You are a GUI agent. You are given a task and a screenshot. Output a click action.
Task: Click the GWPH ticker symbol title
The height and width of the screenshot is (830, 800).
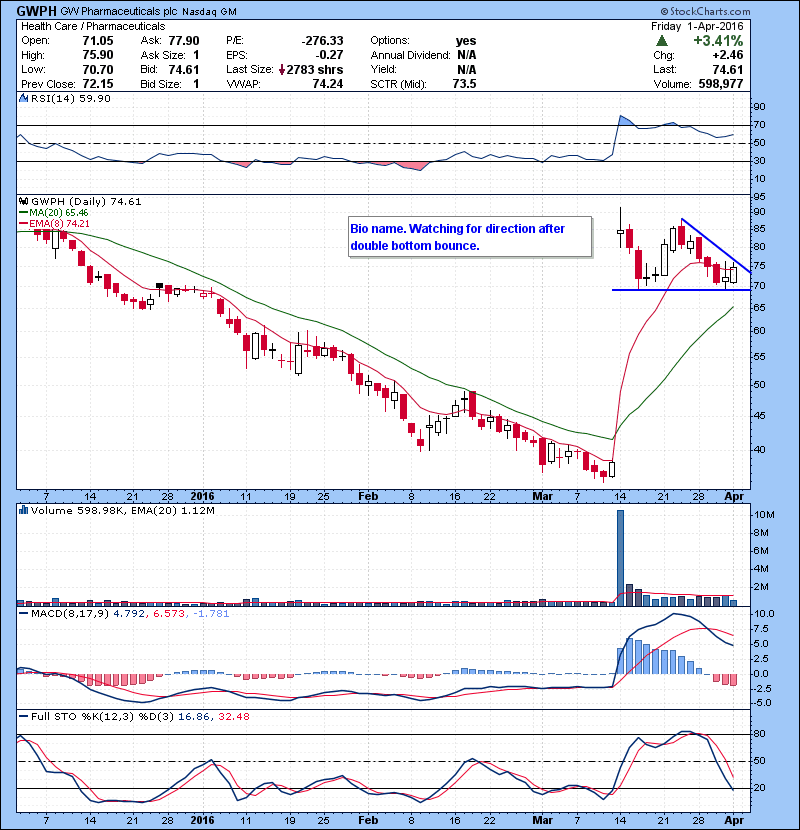tap(37, 11)
